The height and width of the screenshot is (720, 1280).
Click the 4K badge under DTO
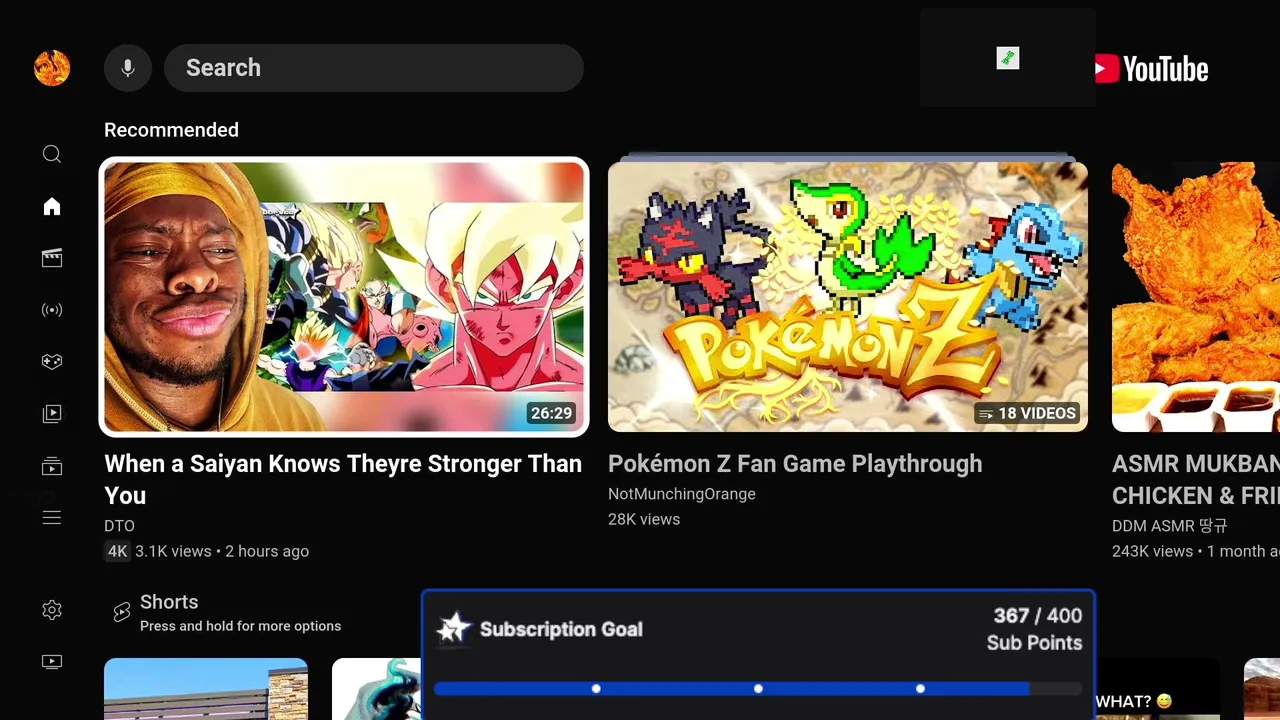(117, 551)
